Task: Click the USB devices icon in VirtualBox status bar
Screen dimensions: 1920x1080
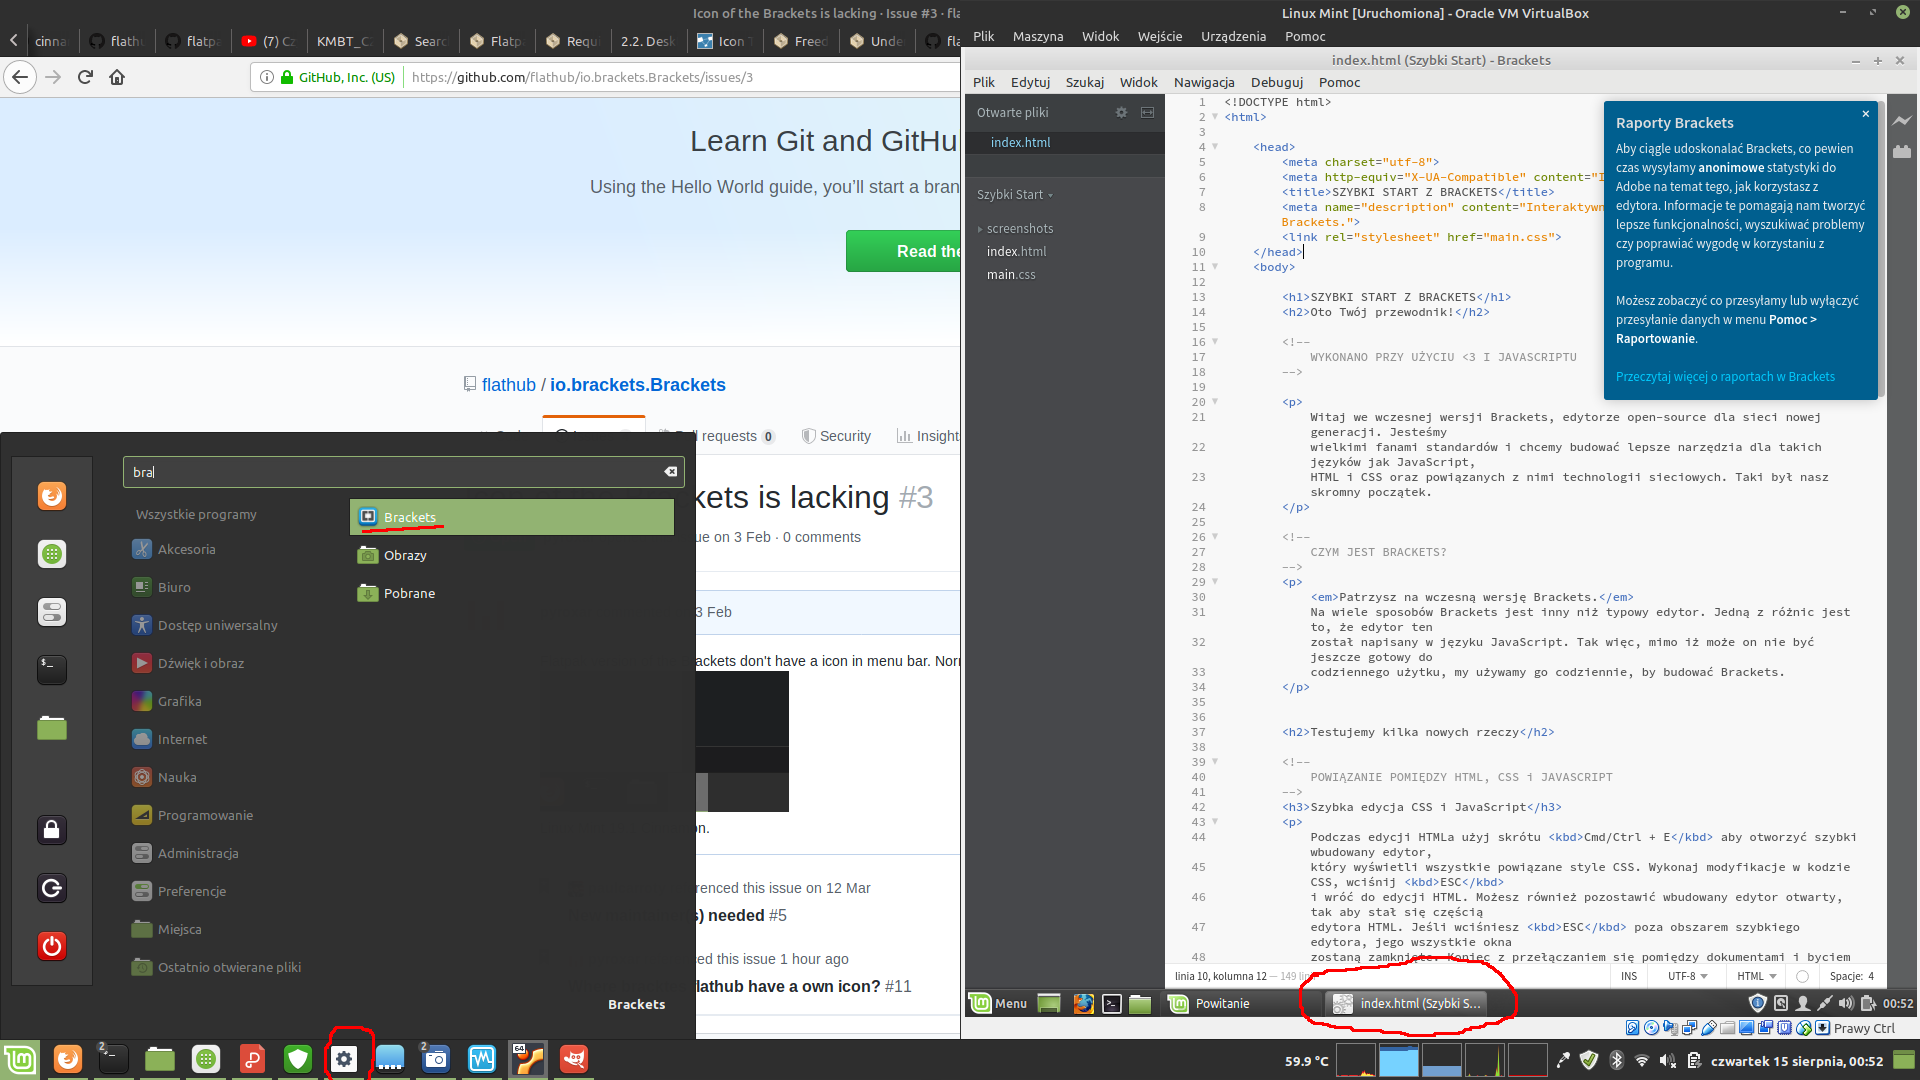Action: pyautogui.click(x=1708, y=1029)
